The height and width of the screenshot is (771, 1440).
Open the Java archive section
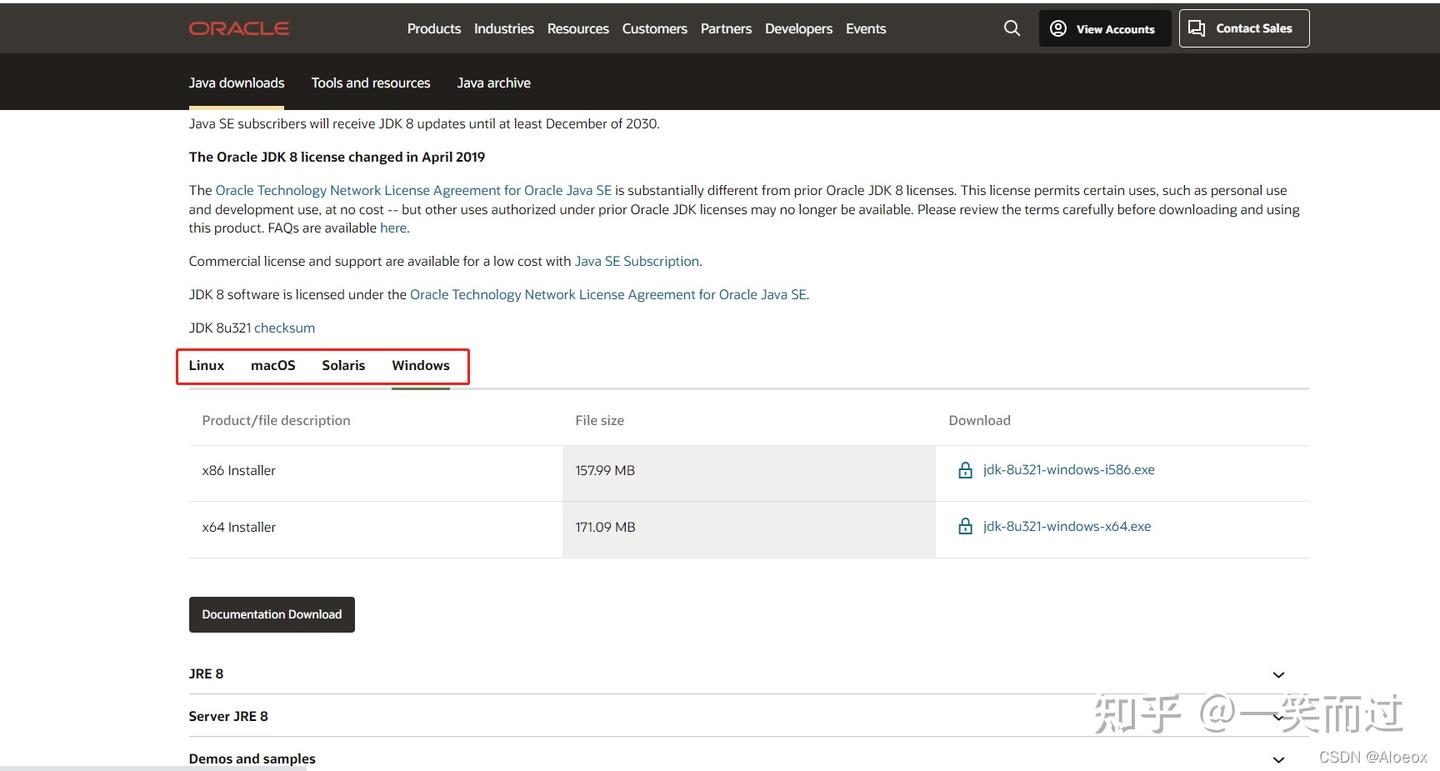[x=494, y=81]
